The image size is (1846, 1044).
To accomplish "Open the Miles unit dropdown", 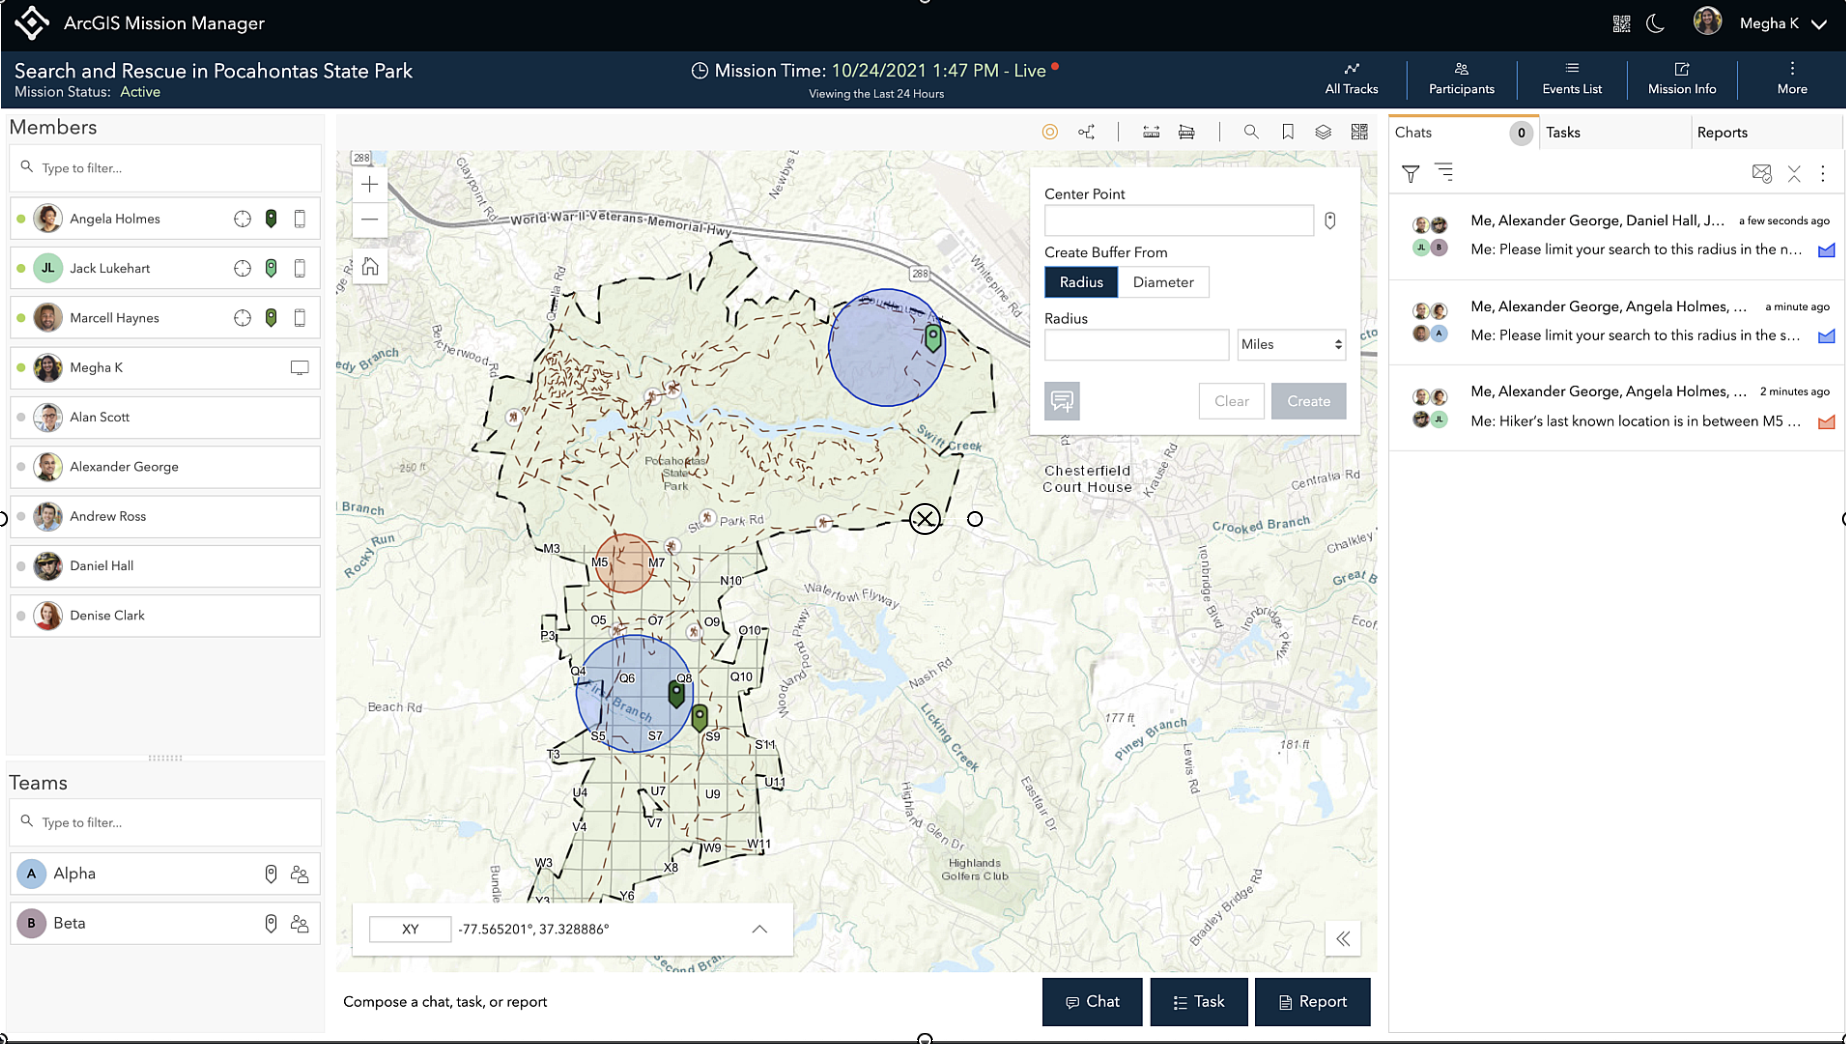I will point(1291,345).
